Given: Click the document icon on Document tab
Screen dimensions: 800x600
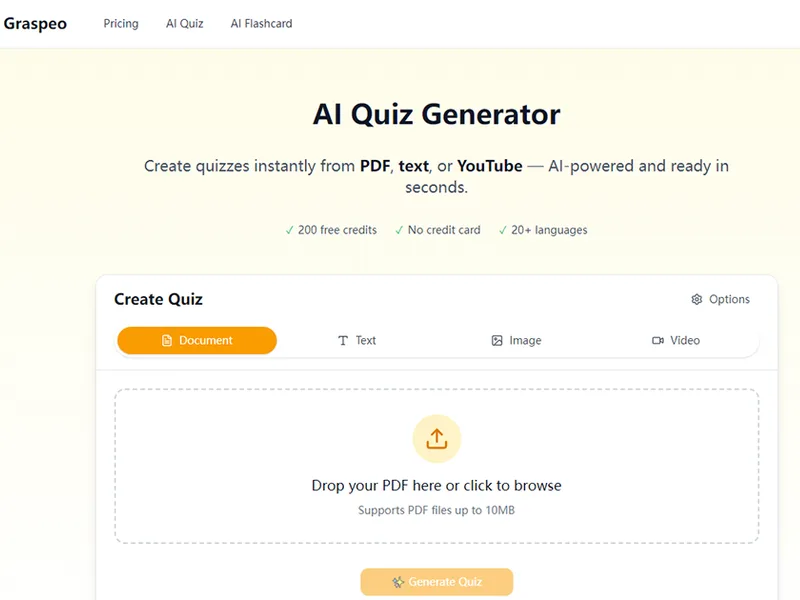Looking at the screenshot, I should [x=167, y=340].
